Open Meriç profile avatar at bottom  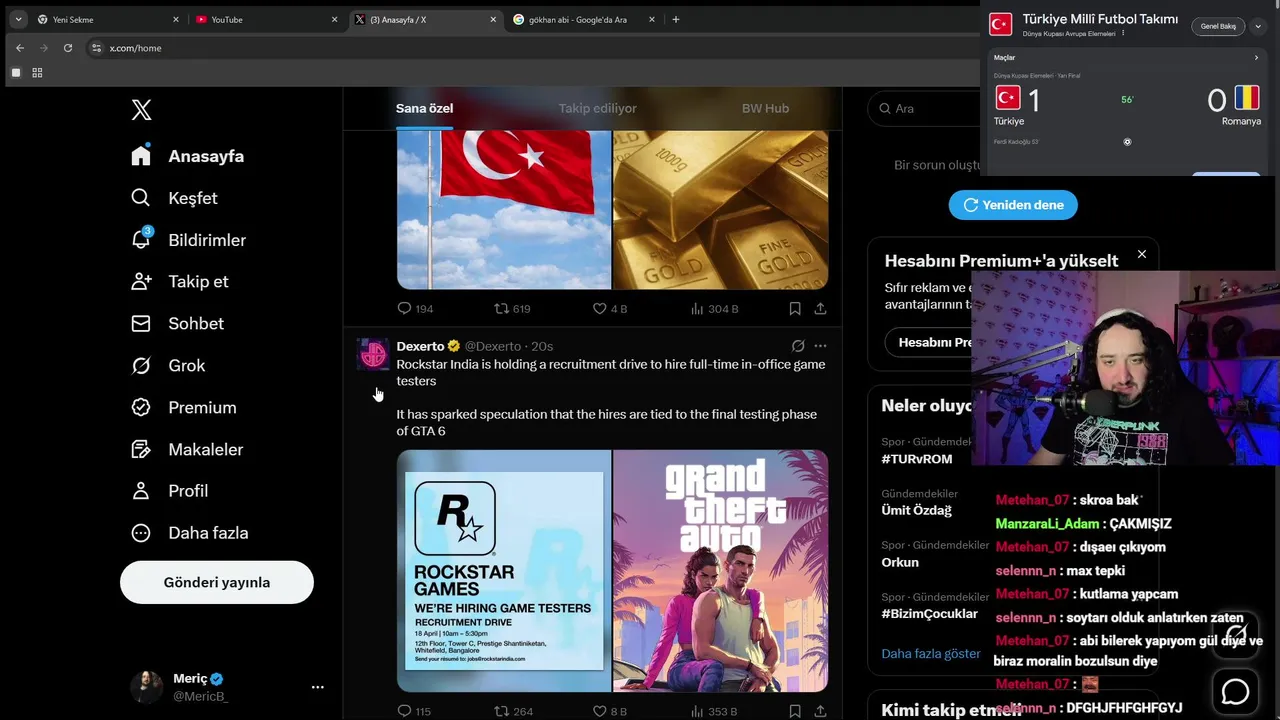click(x=146, y=687)
